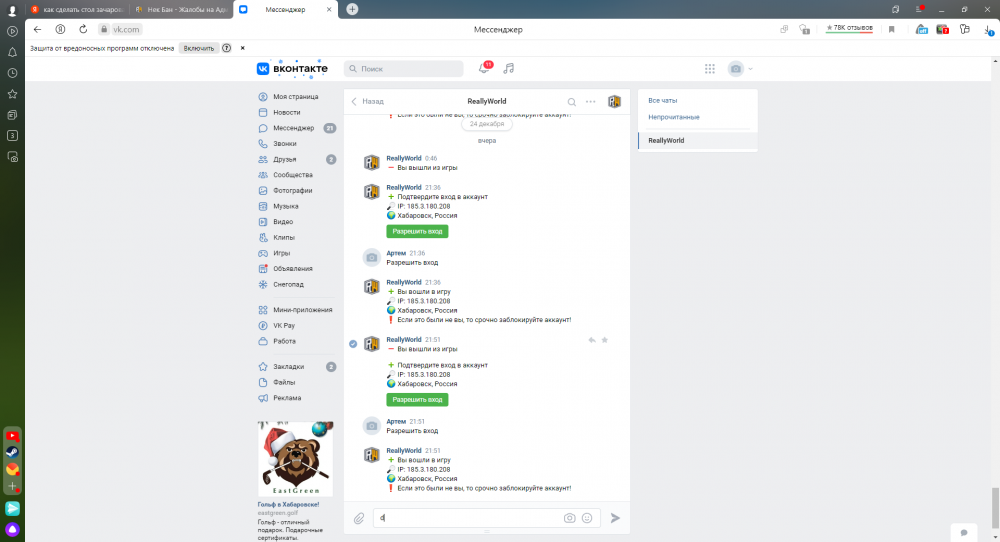Open browser sidebar history clock

[x=12, y=73]
